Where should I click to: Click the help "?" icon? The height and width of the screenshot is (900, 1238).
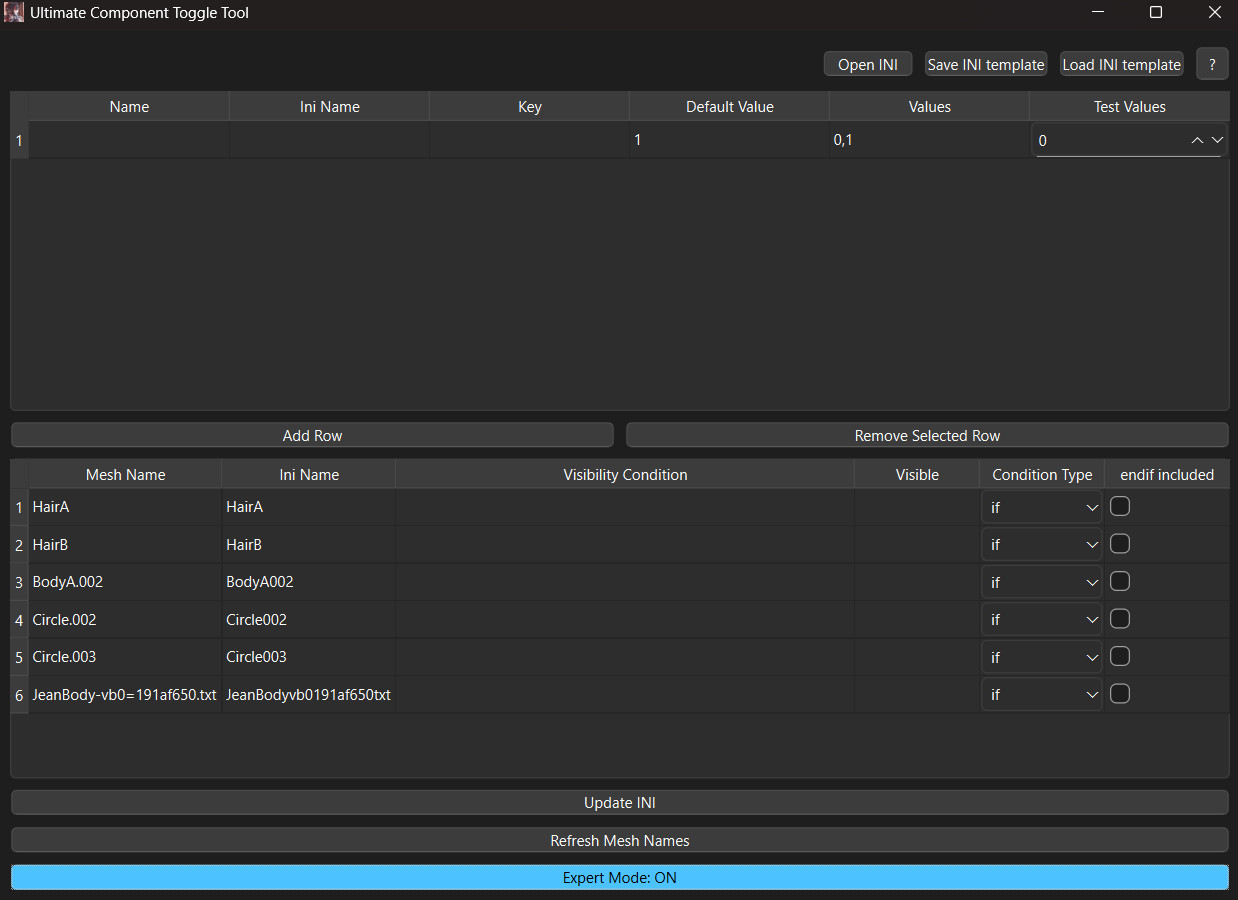pos(1211,63)
